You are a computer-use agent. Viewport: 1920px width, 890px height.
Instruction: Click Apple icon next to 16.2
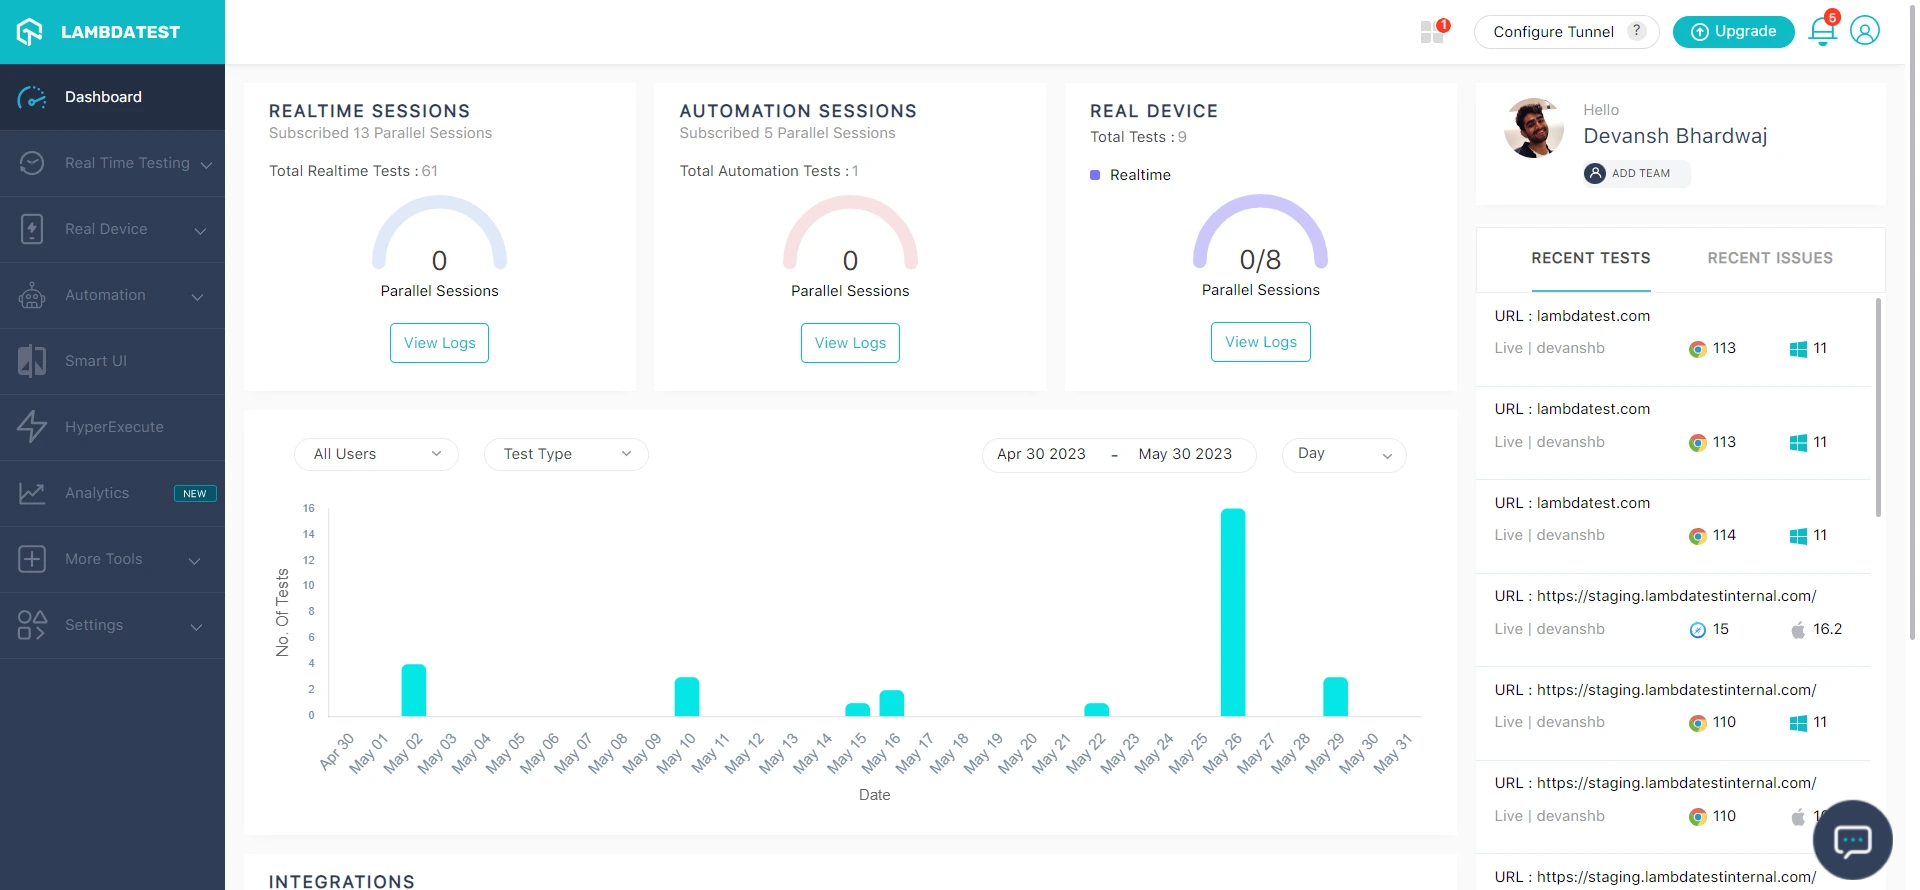[x=1798, y=629]
